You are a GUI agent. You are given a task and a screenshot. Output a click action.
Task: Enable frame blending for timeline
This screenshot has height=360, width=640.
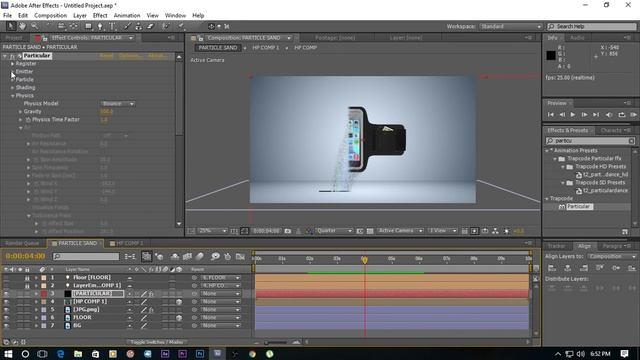click(187, 256)
